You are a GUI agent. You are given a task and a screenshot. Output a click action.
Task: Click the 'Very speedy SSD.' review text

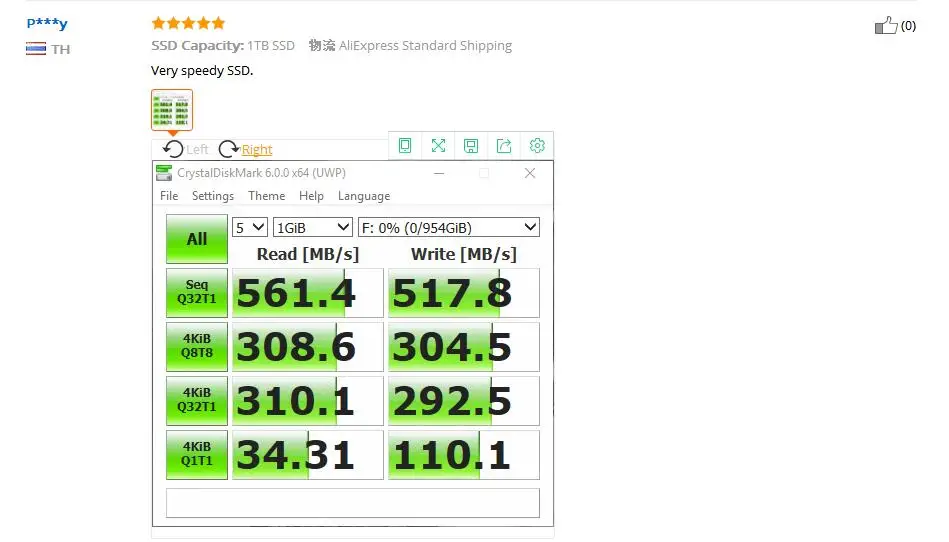click(202, 71)
